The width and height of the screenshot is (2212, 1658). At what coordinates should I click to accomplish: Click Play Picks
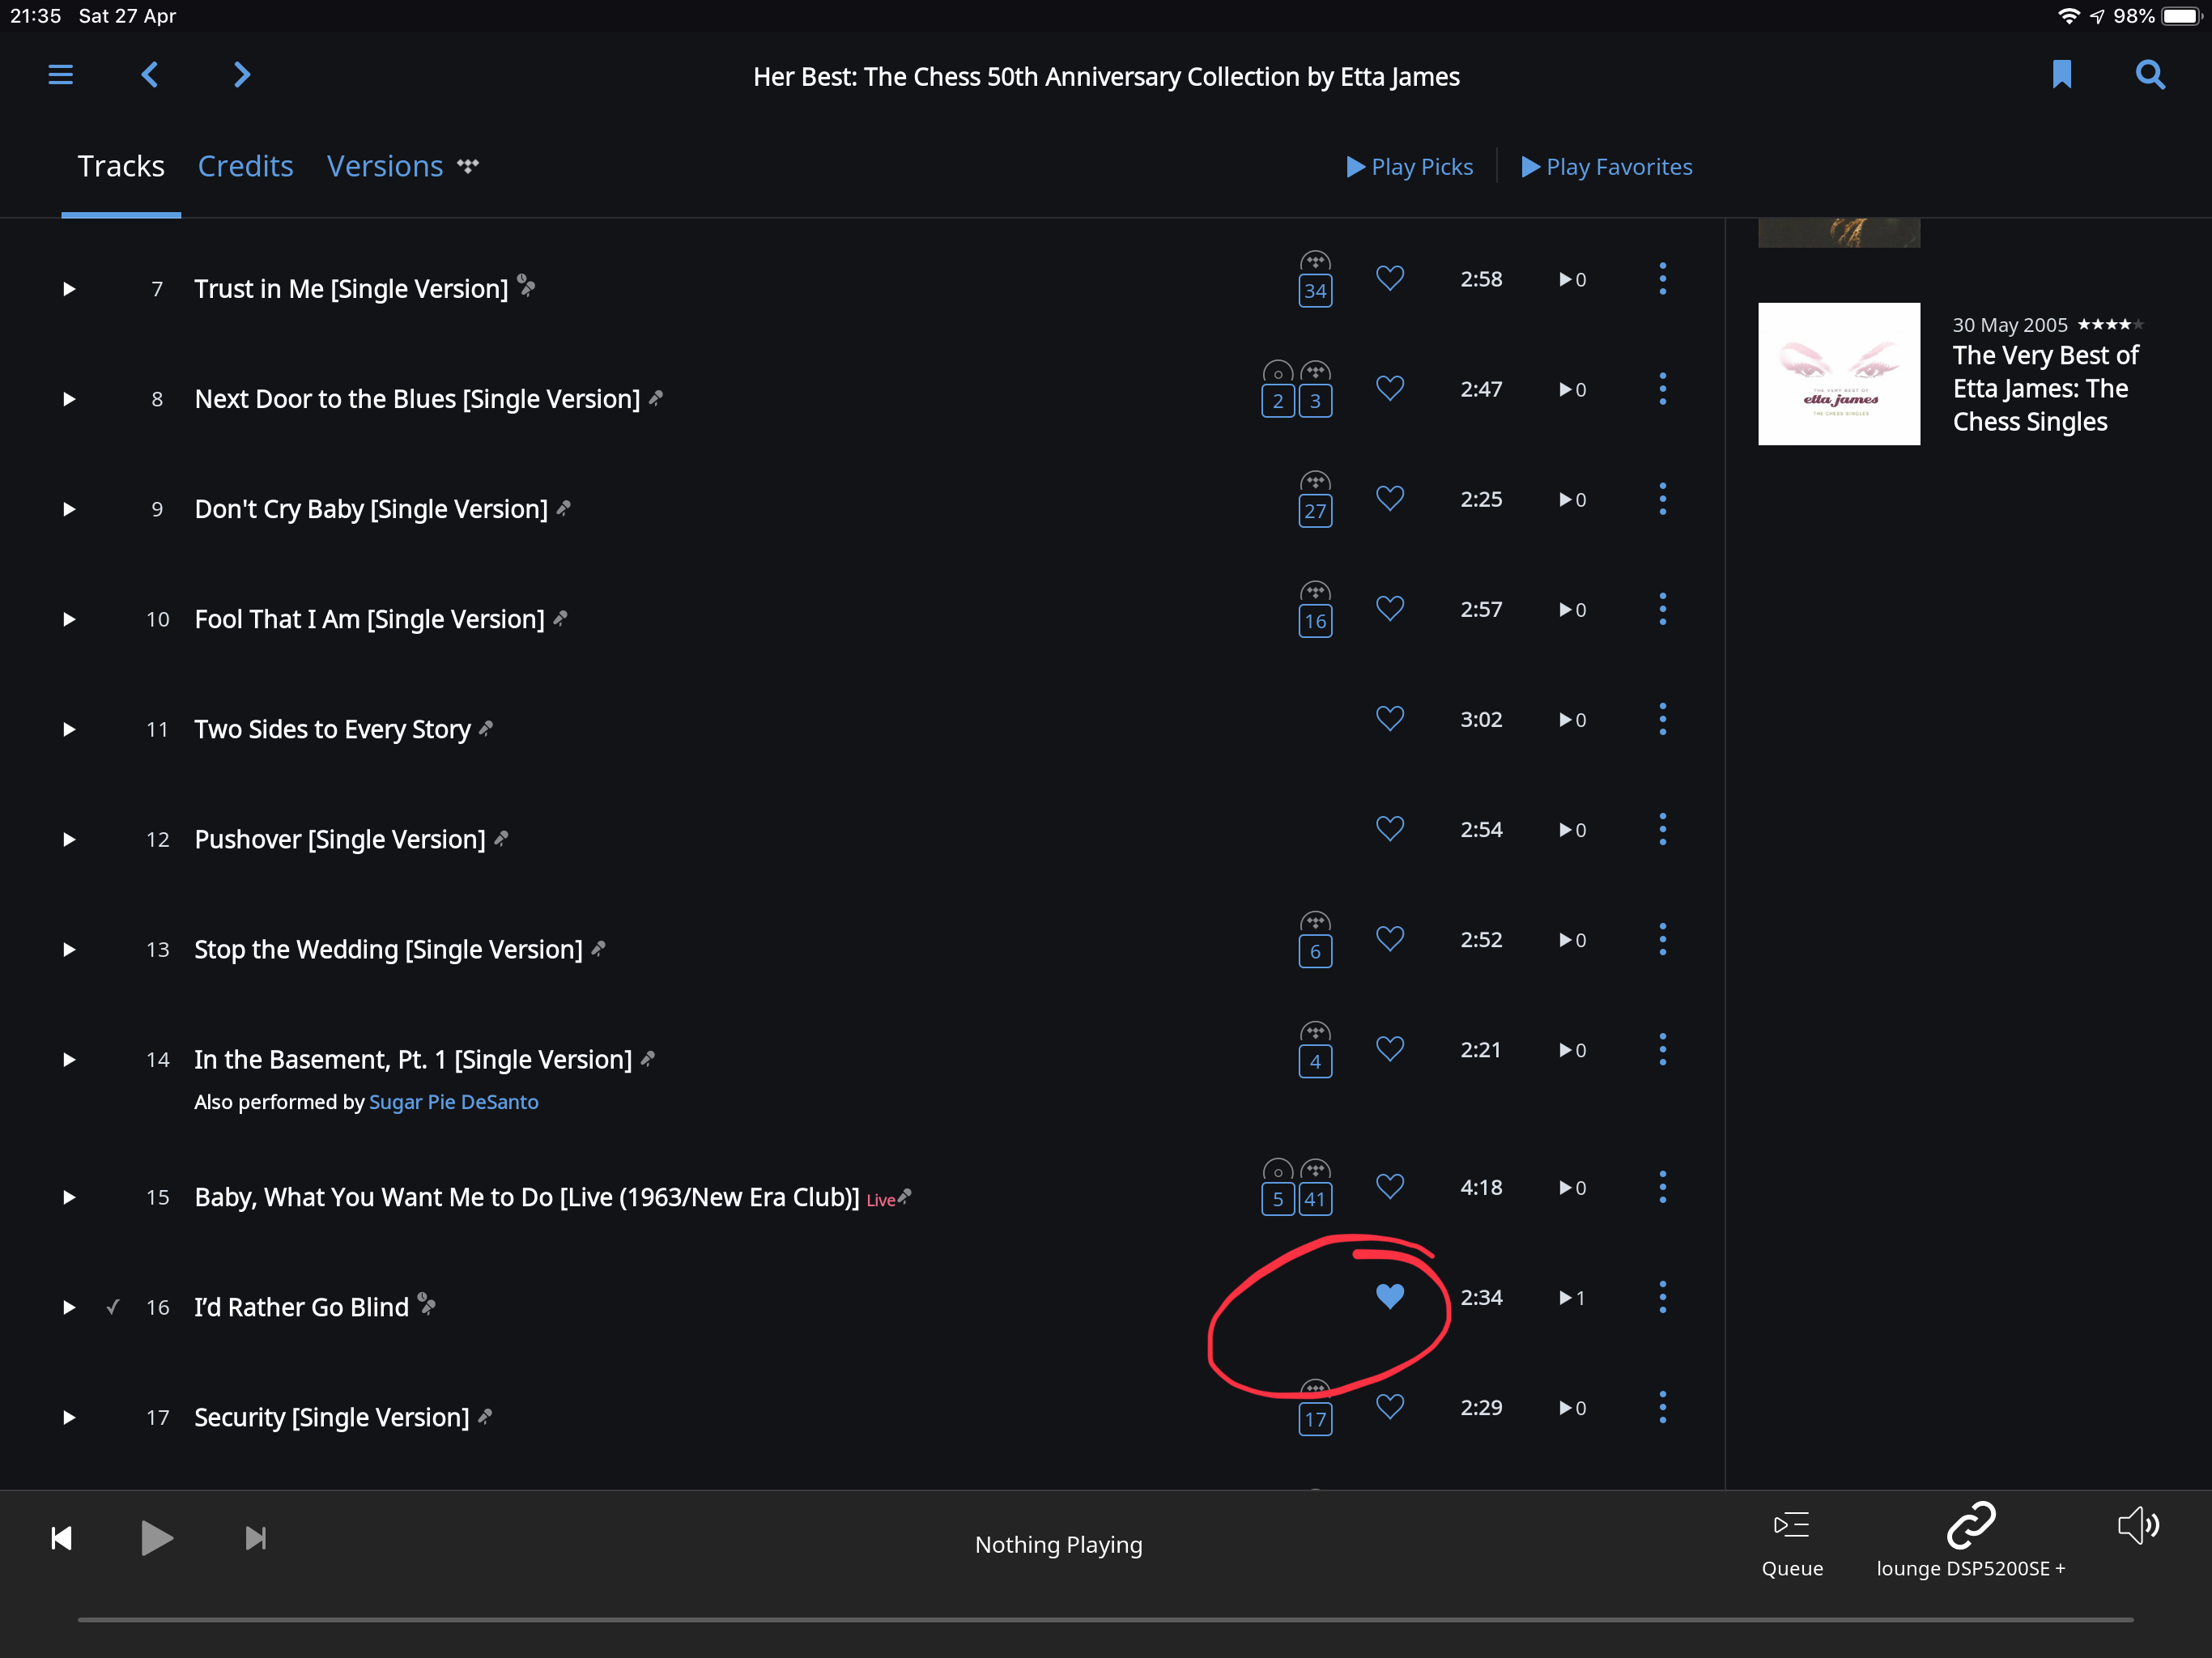coord(1409,167)
